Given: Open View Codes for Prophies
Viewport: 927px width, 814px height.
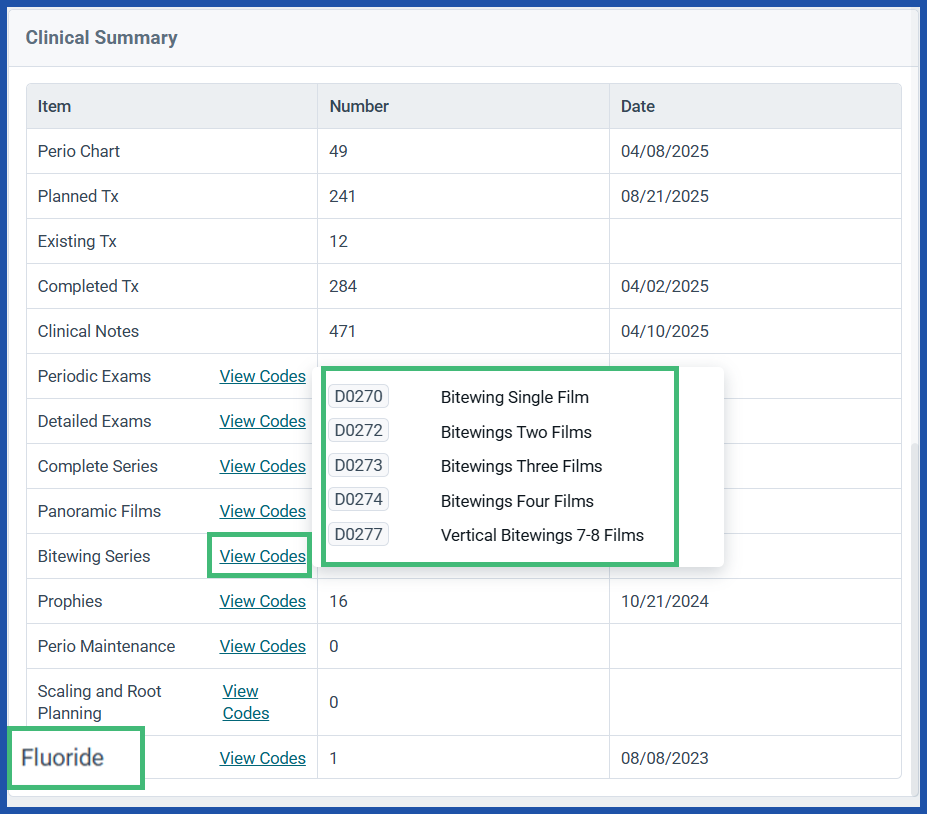Looking at the screenshot, I should 262,601.
